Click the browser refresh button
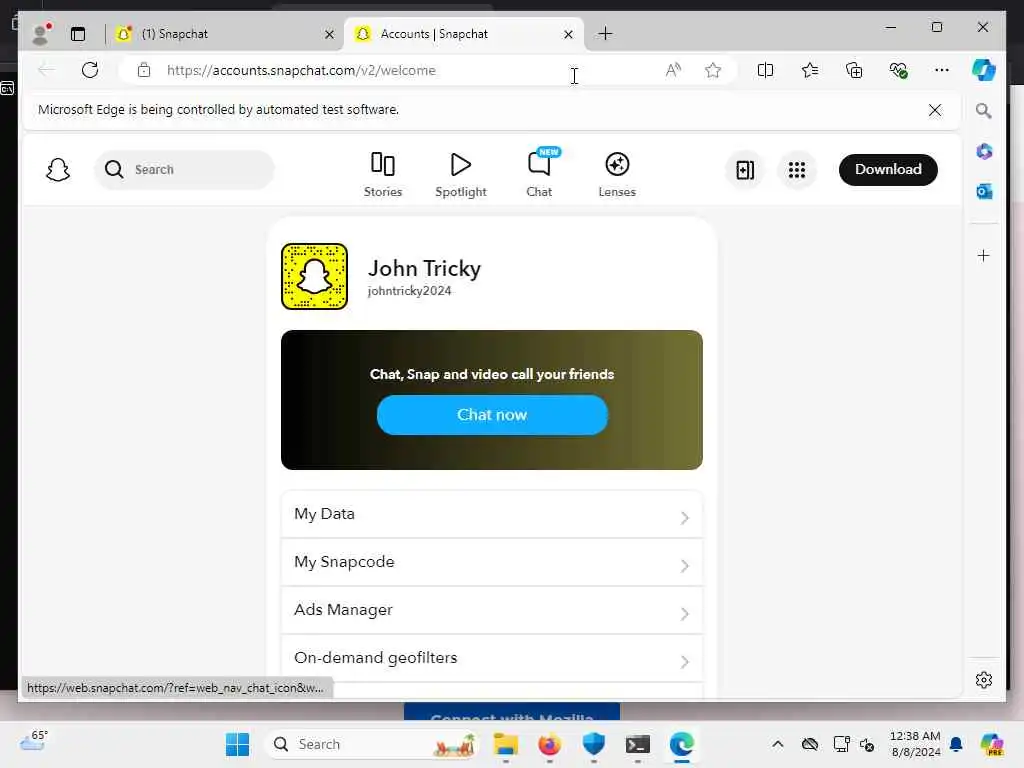Screen dimensions: 1024x768 click(90, 70)
